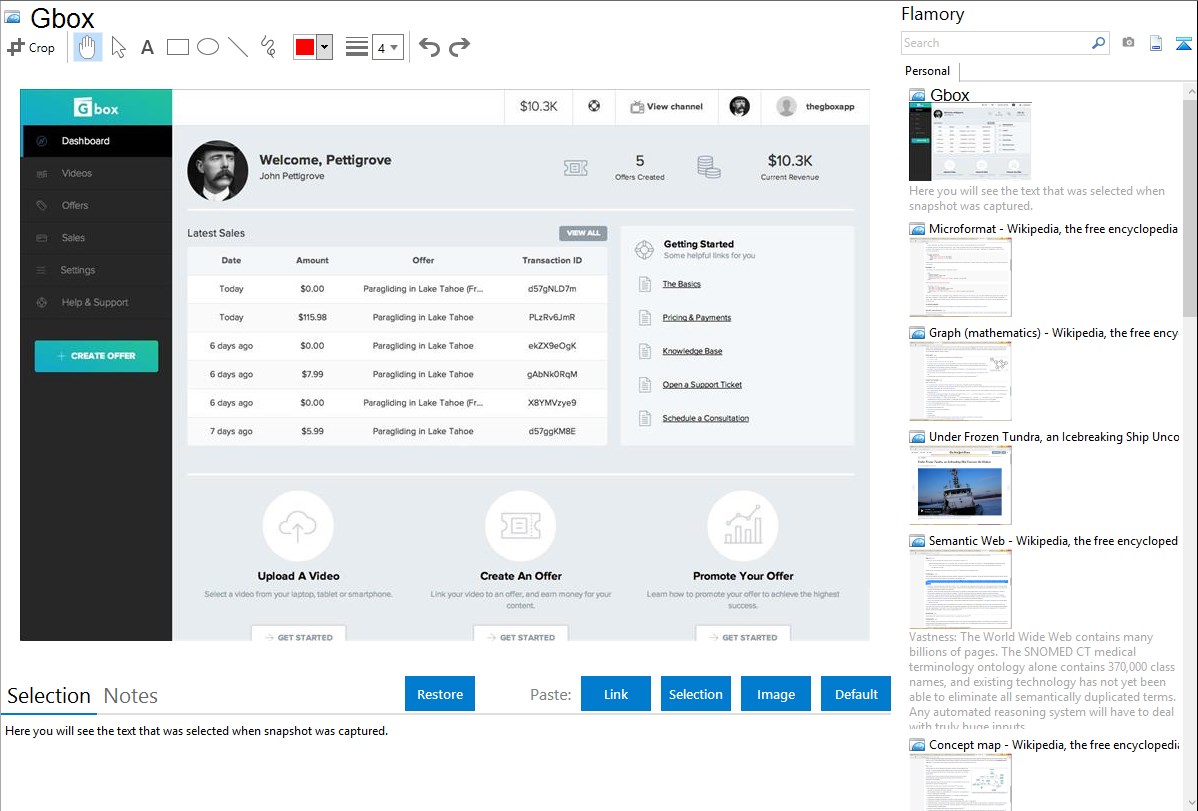The width and height of the screenshot is (1198, 811).
Task: Choose the text annotation tool
Action: 147,47
